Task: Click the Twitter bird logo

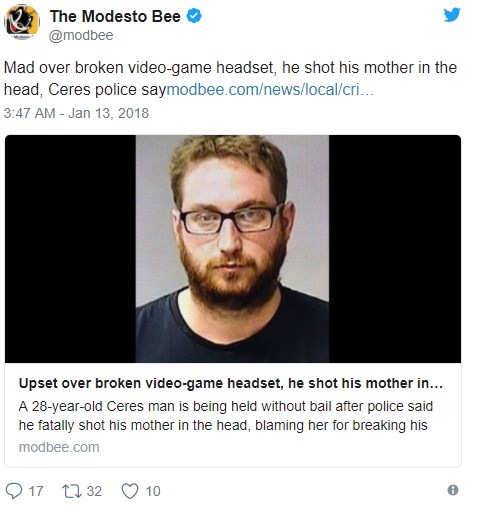Action: tap(452, 15)
